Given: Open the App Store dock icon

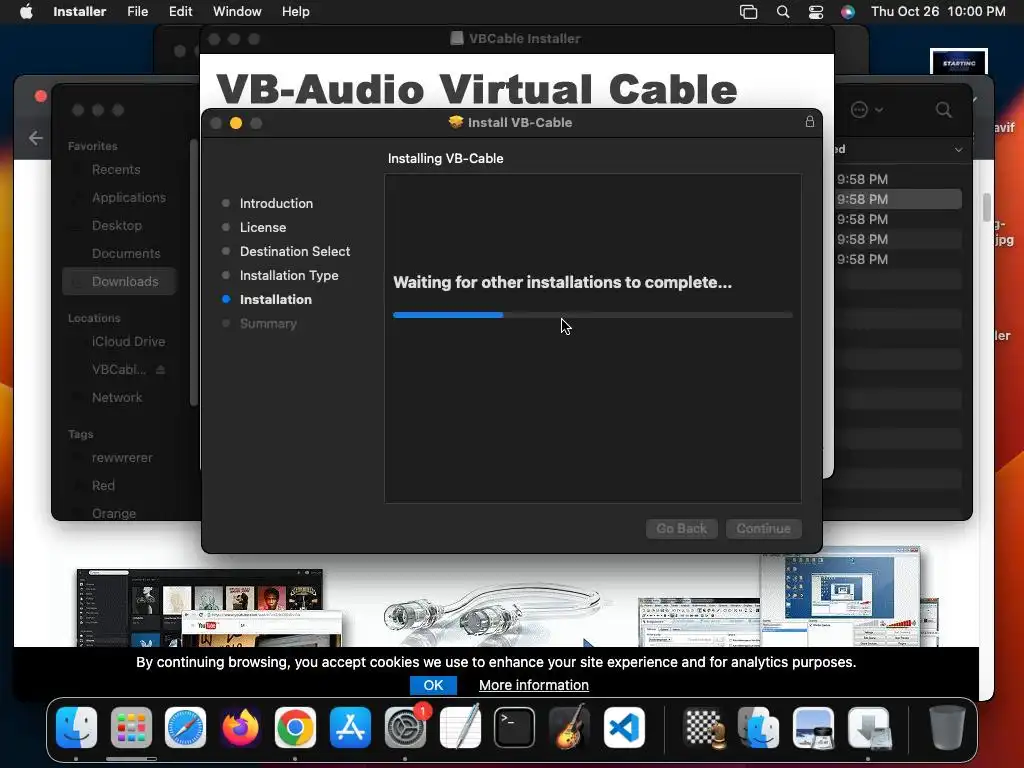Looking at the screenshot, I should [x=350, y=727].
